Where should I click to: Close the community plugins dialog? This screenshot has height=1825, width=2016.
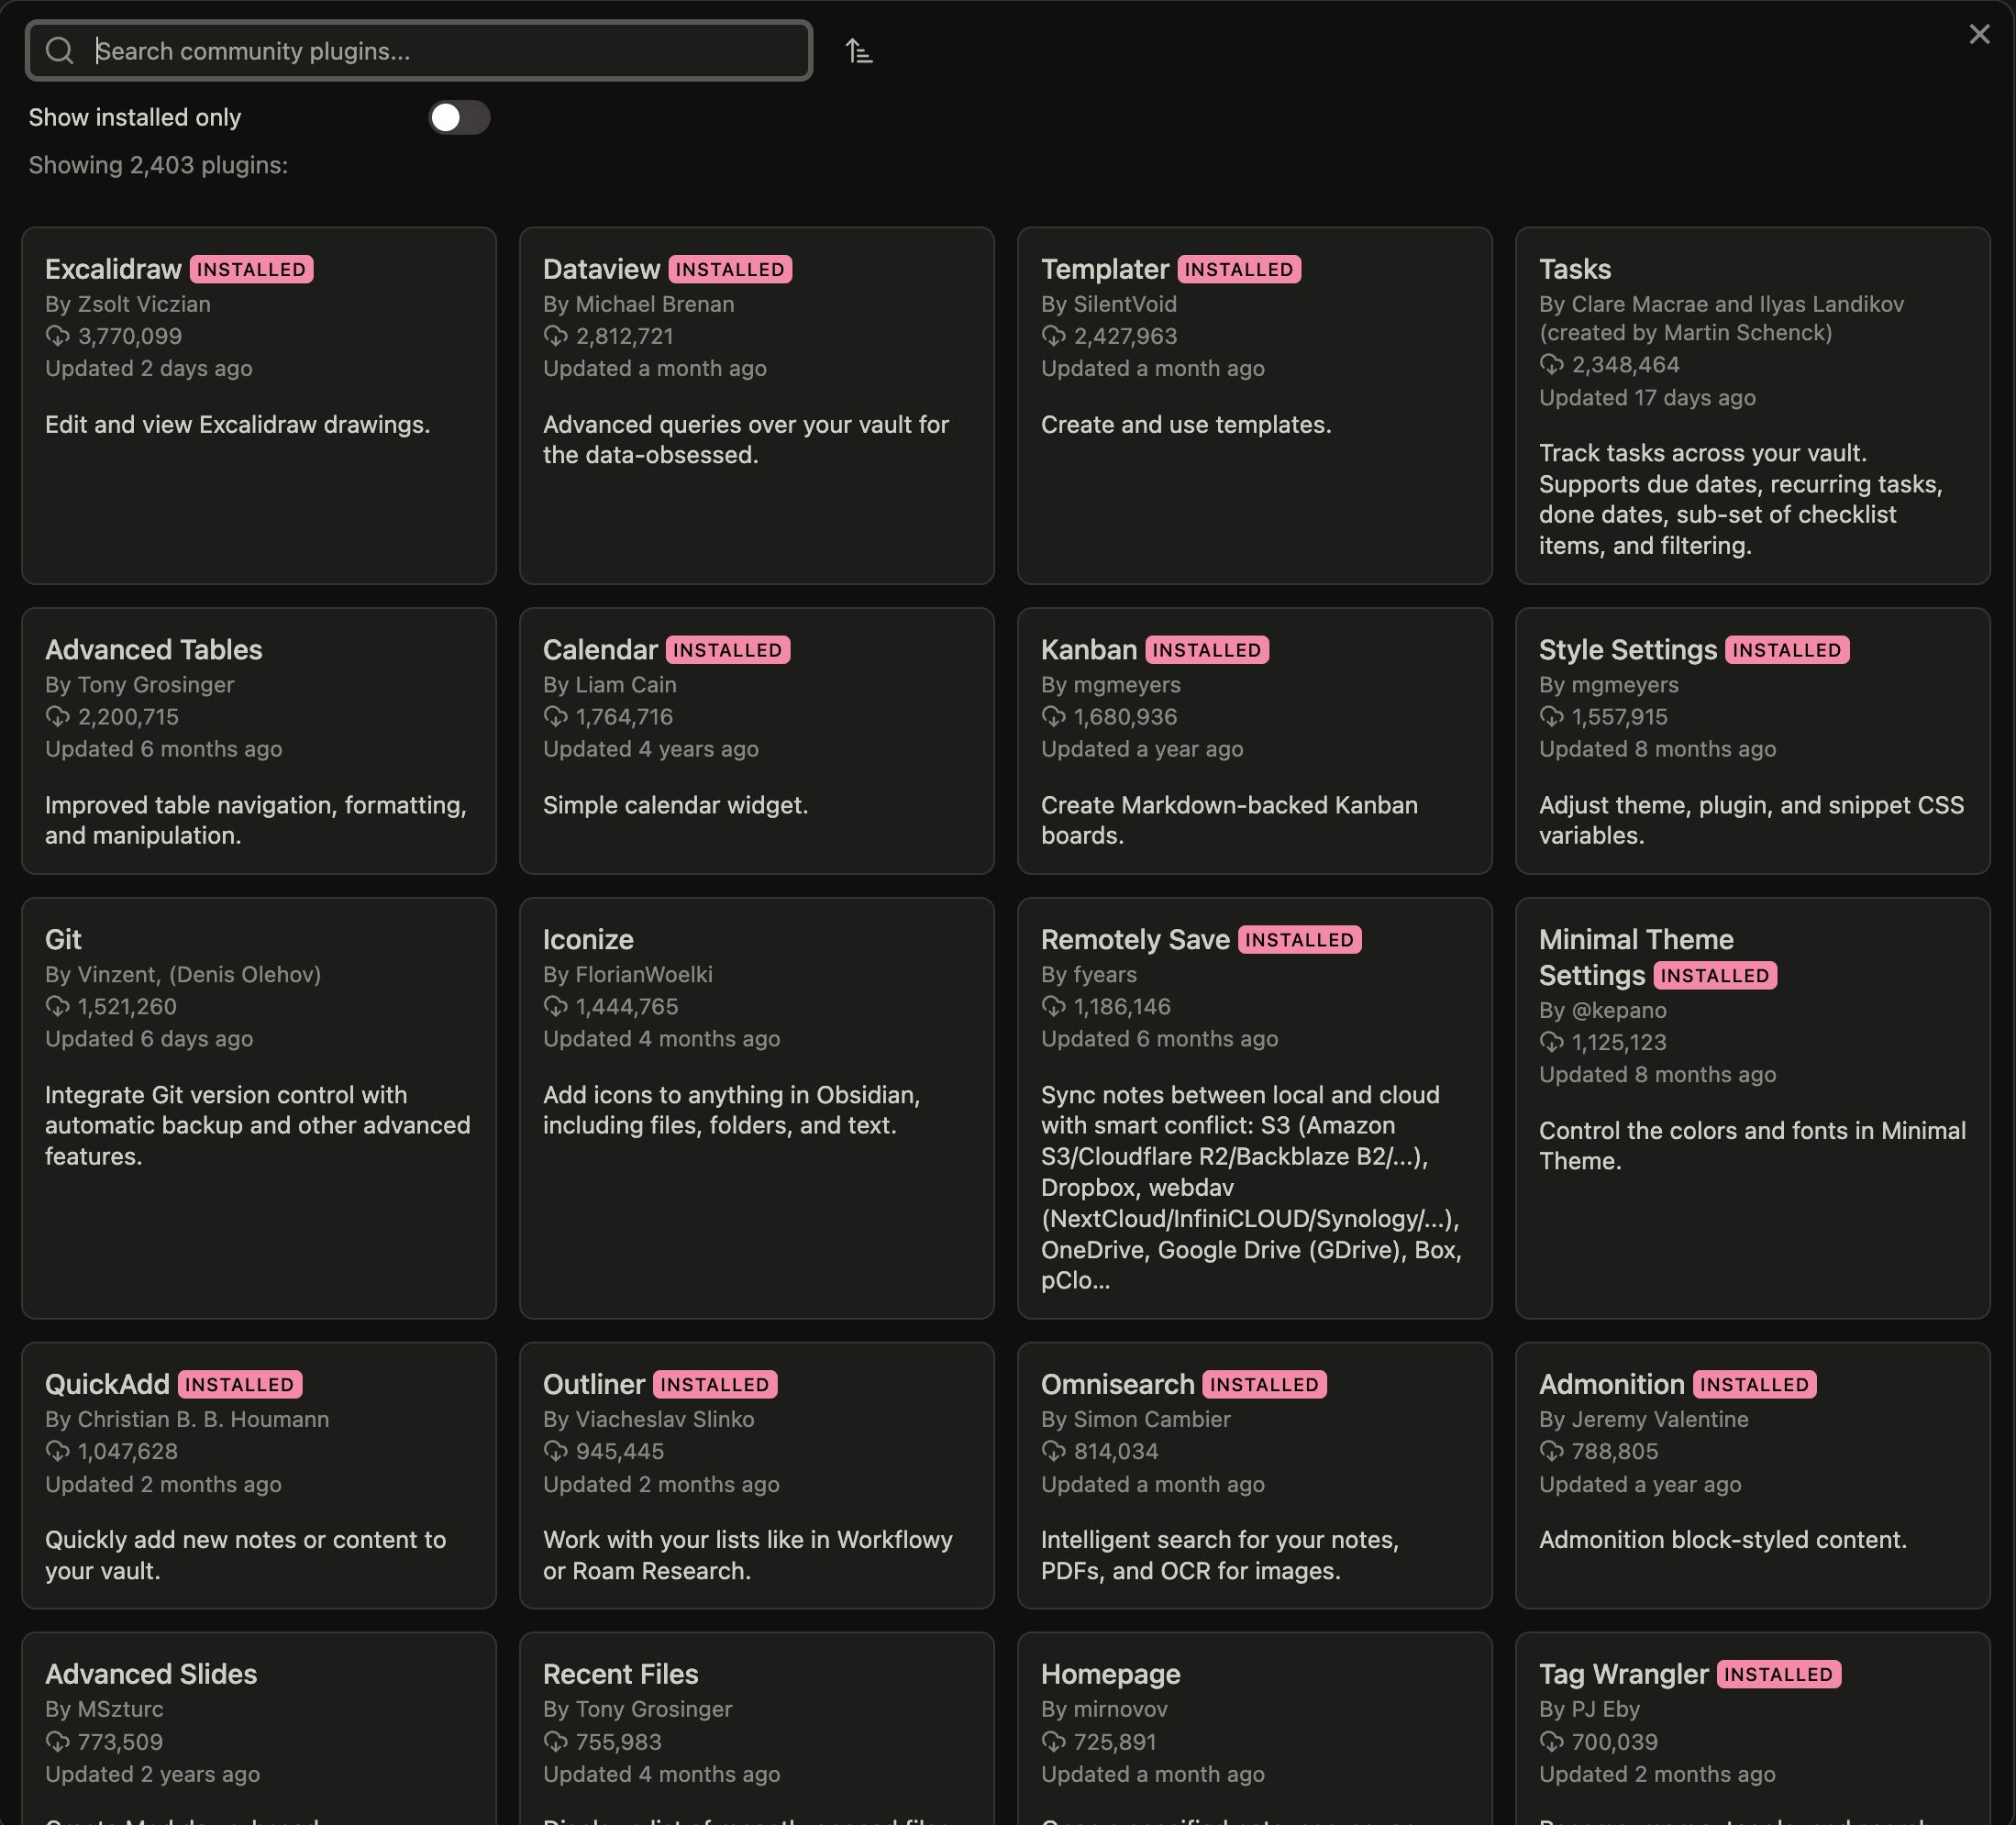1978,35
